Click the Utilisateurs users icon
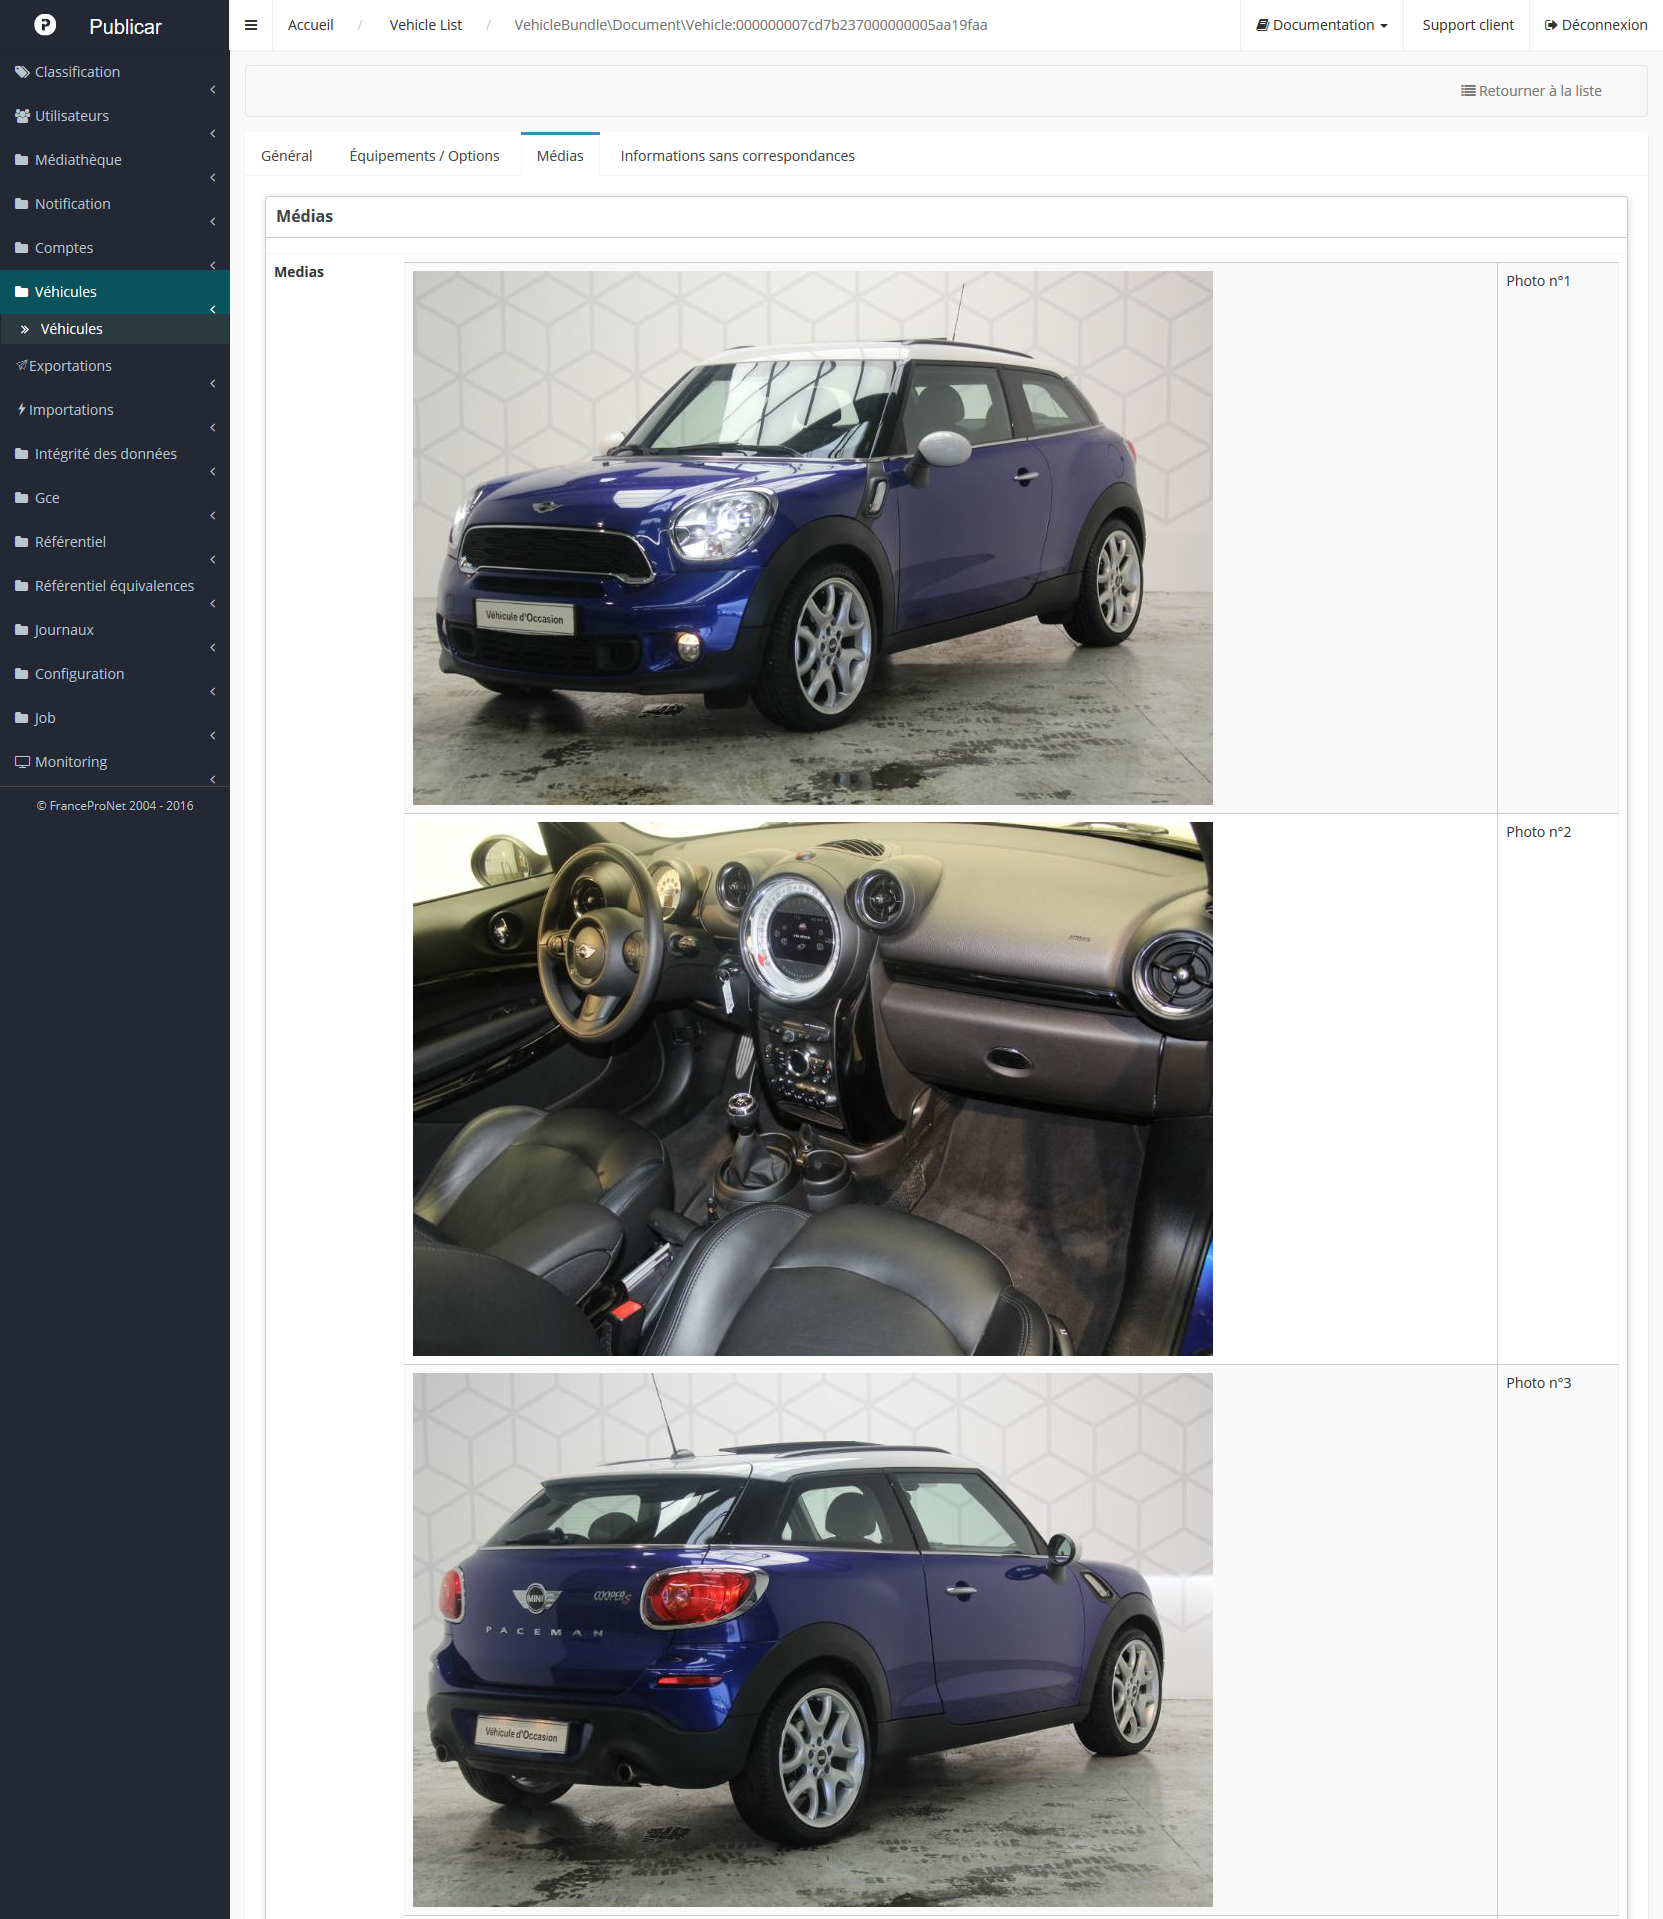The width and height of the screenshot is (1663, 1919). 22,116
